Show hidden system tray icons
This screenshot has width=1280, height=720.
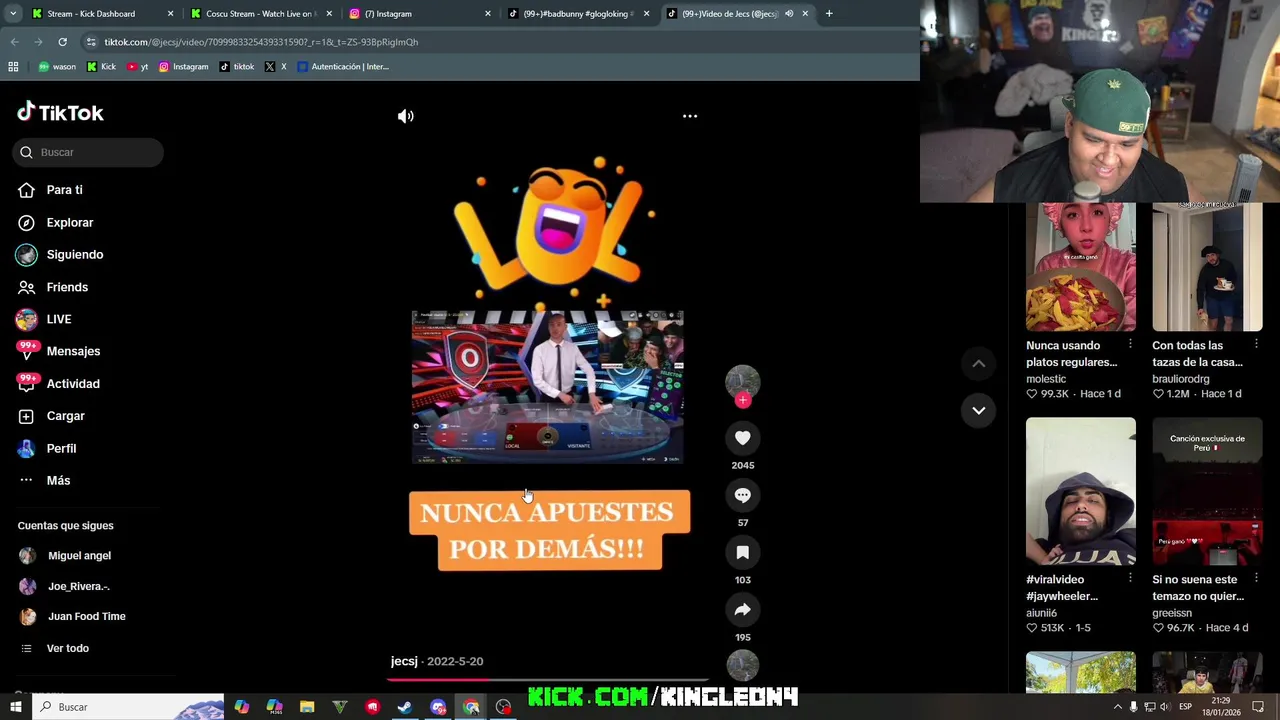click(1118, 707)
